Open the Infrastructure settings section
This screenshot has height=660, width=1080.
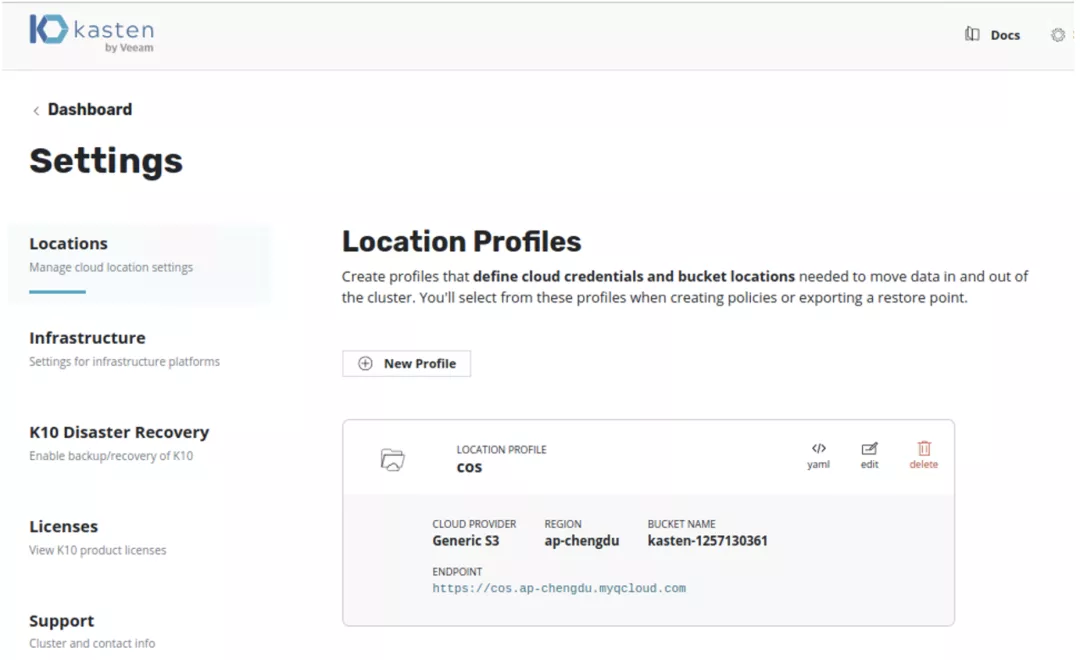87,338
